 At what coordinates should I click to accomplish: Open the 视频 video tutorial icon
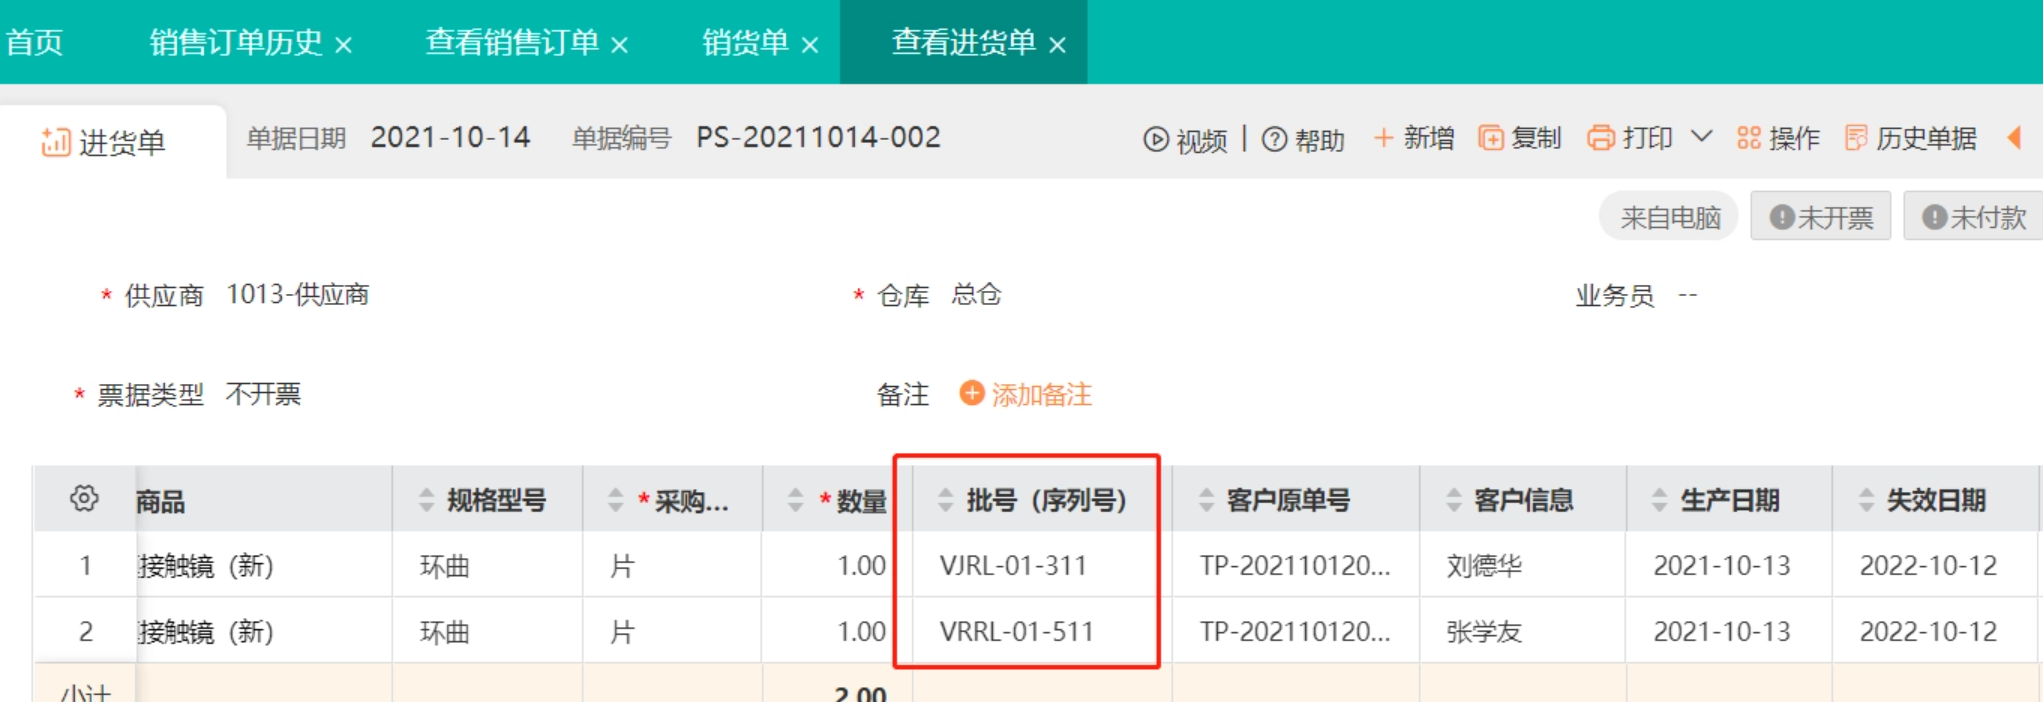point(1155,140)
